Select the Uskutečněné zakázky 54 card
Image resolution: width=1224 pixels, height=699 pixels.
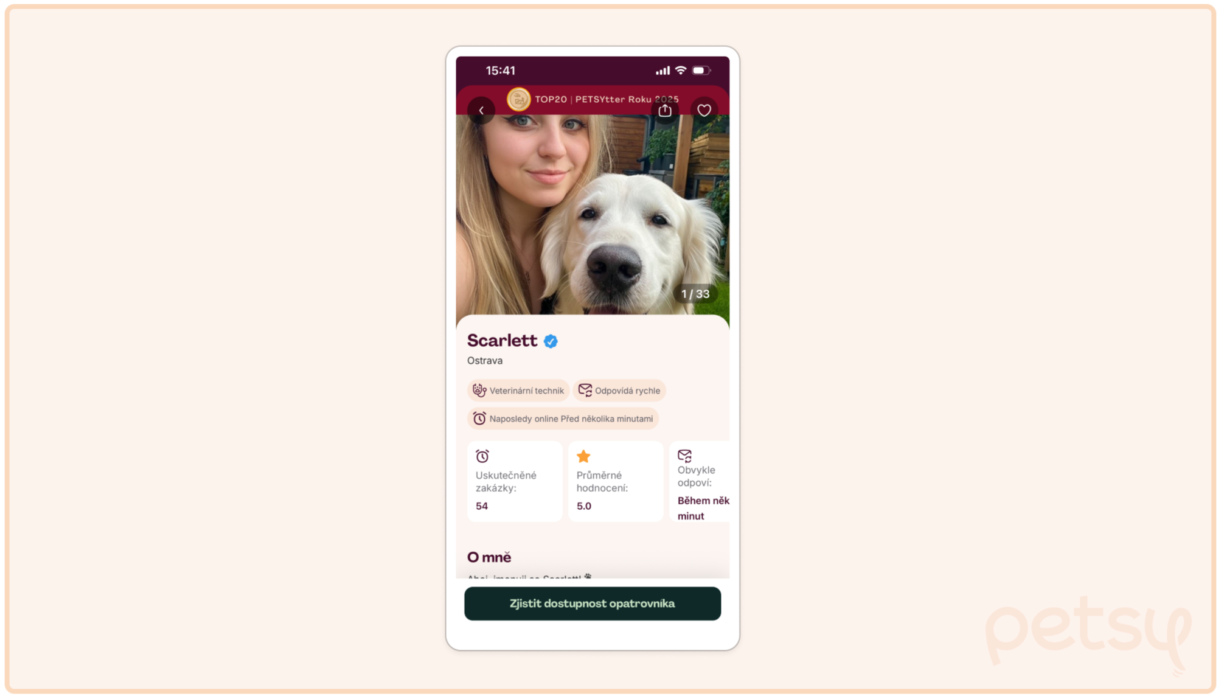pos(515,481)
